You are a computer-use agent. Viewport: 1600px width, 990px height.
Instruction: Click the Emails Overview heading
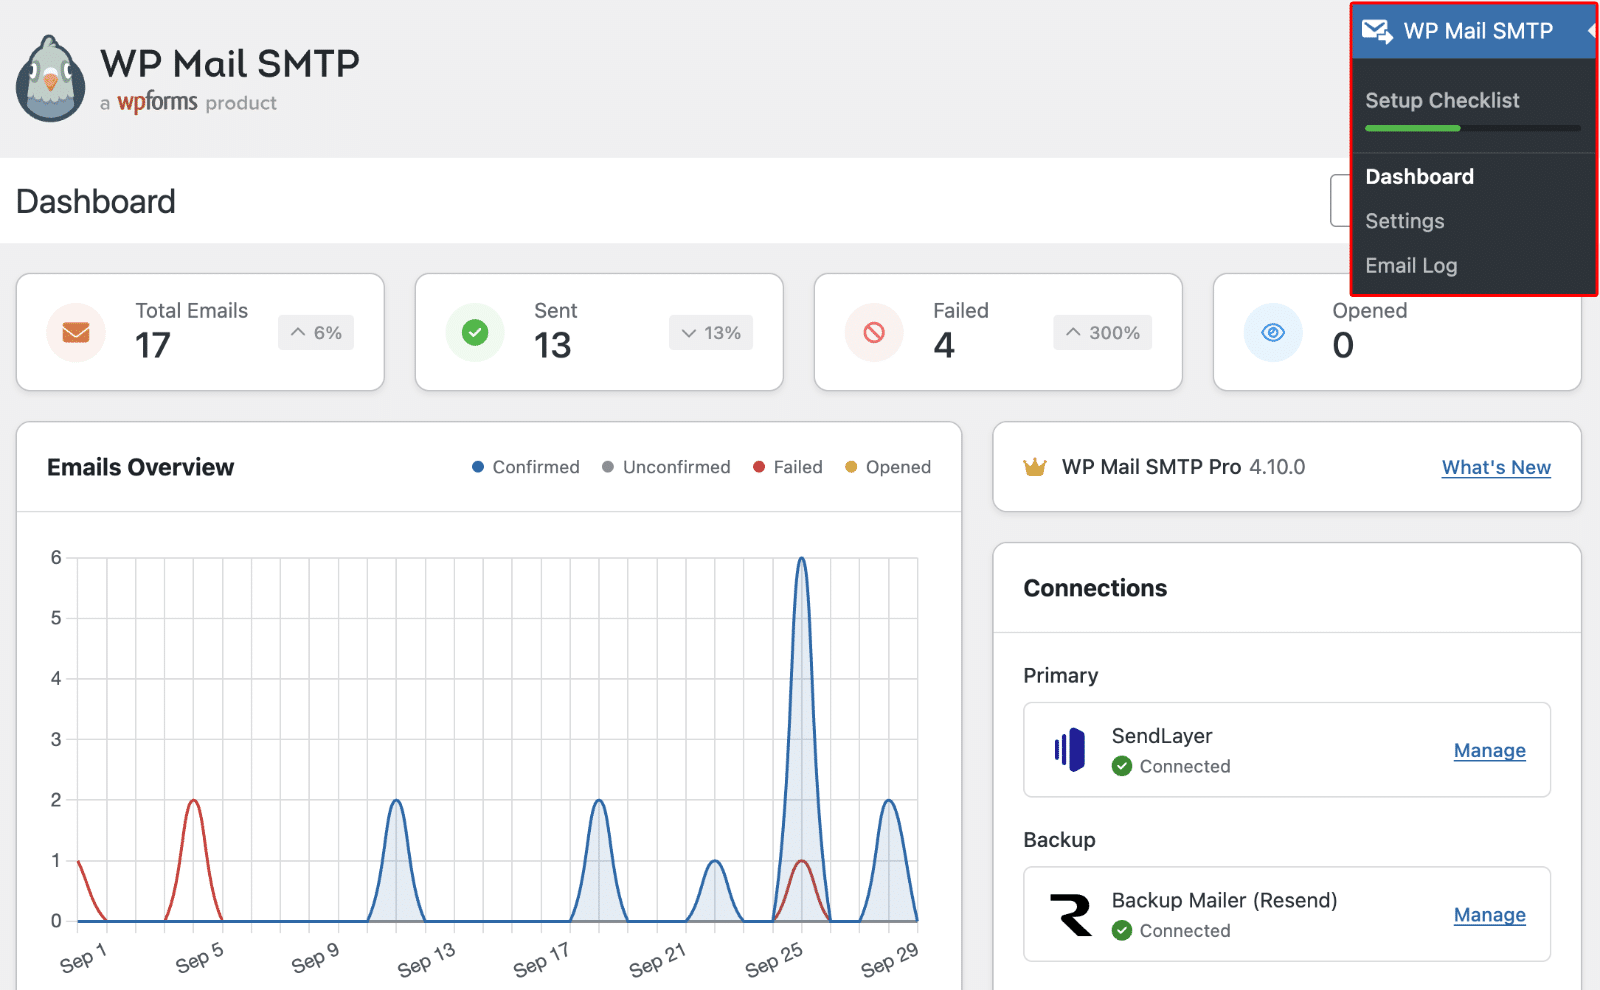pyautogui.click(x=140, y=467)
